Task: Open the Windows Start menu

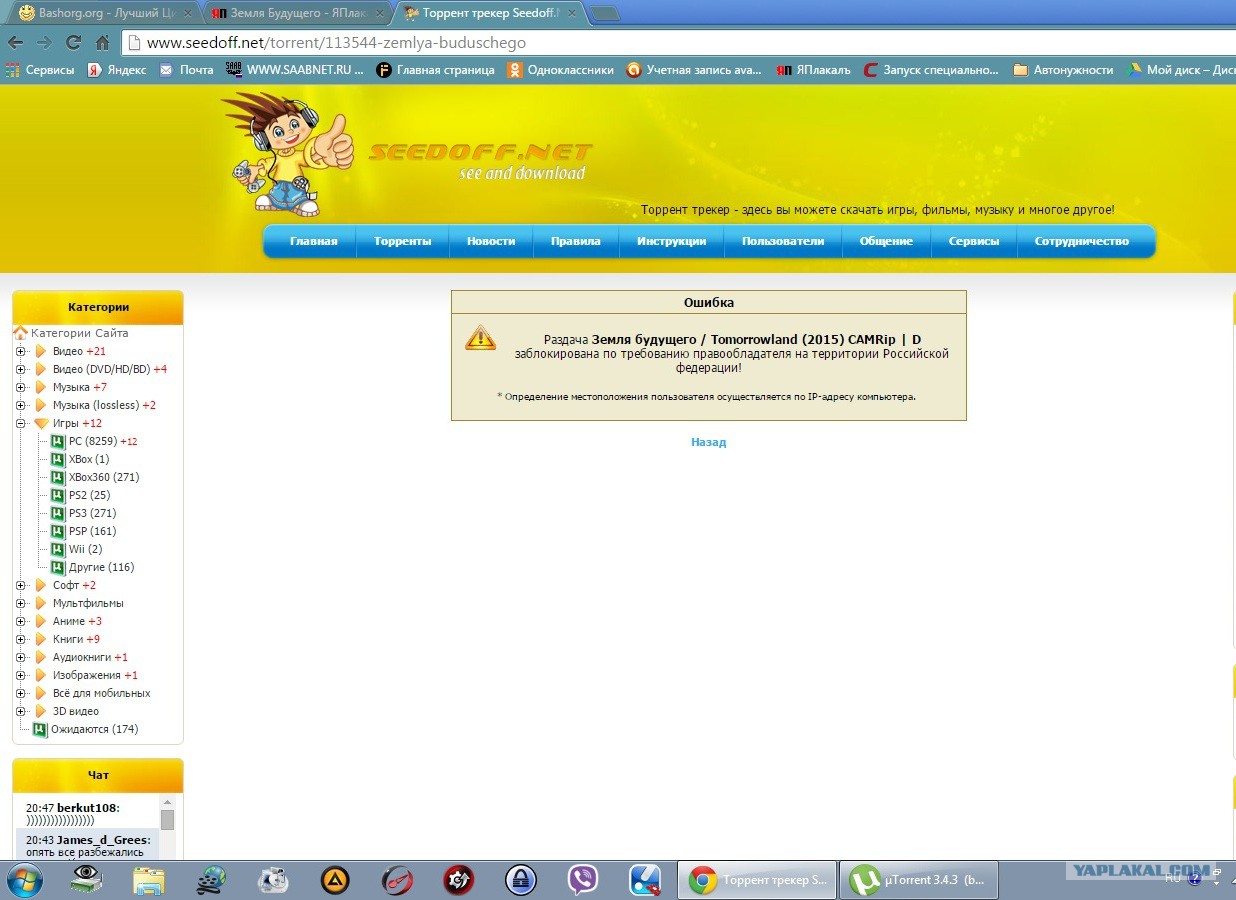Action: tap(24, 880)
